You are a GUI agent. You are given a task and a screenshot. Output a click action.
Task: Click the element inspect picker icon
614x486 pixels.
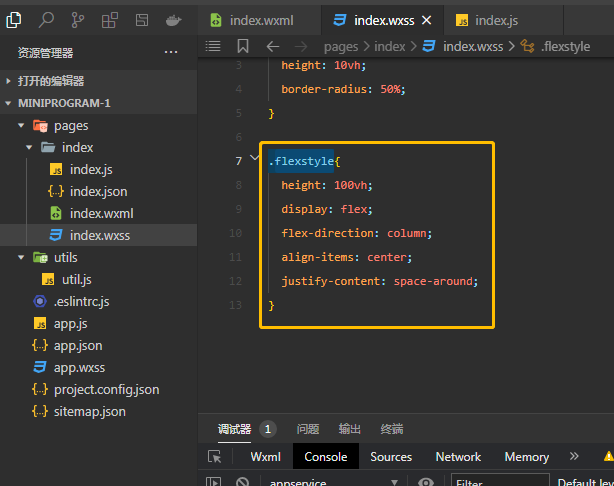point(215,457)
